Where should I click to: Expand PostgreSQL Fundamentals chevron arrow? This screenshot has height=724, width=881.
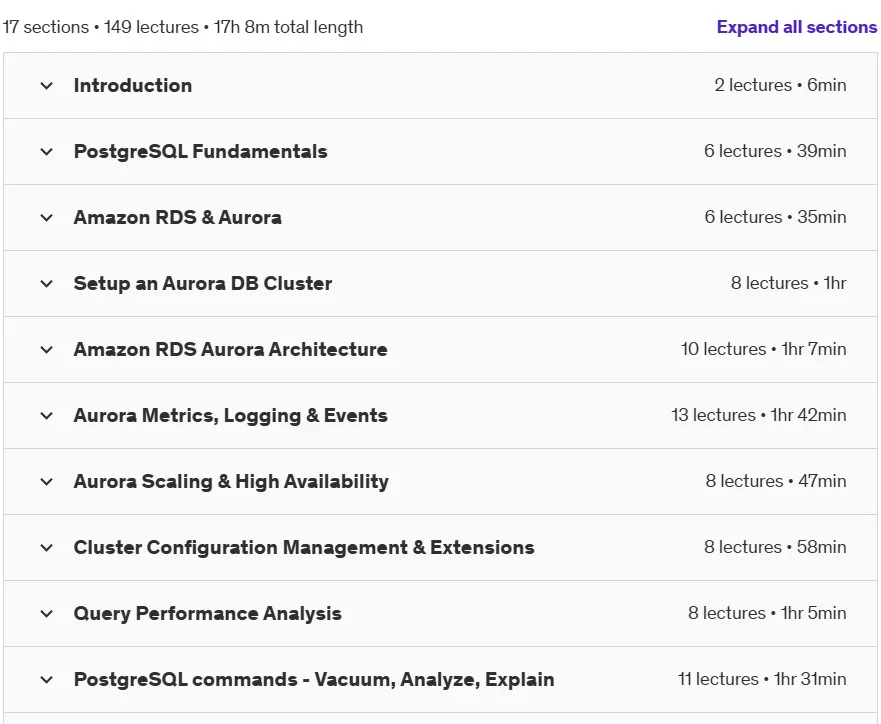click(47, 152)
